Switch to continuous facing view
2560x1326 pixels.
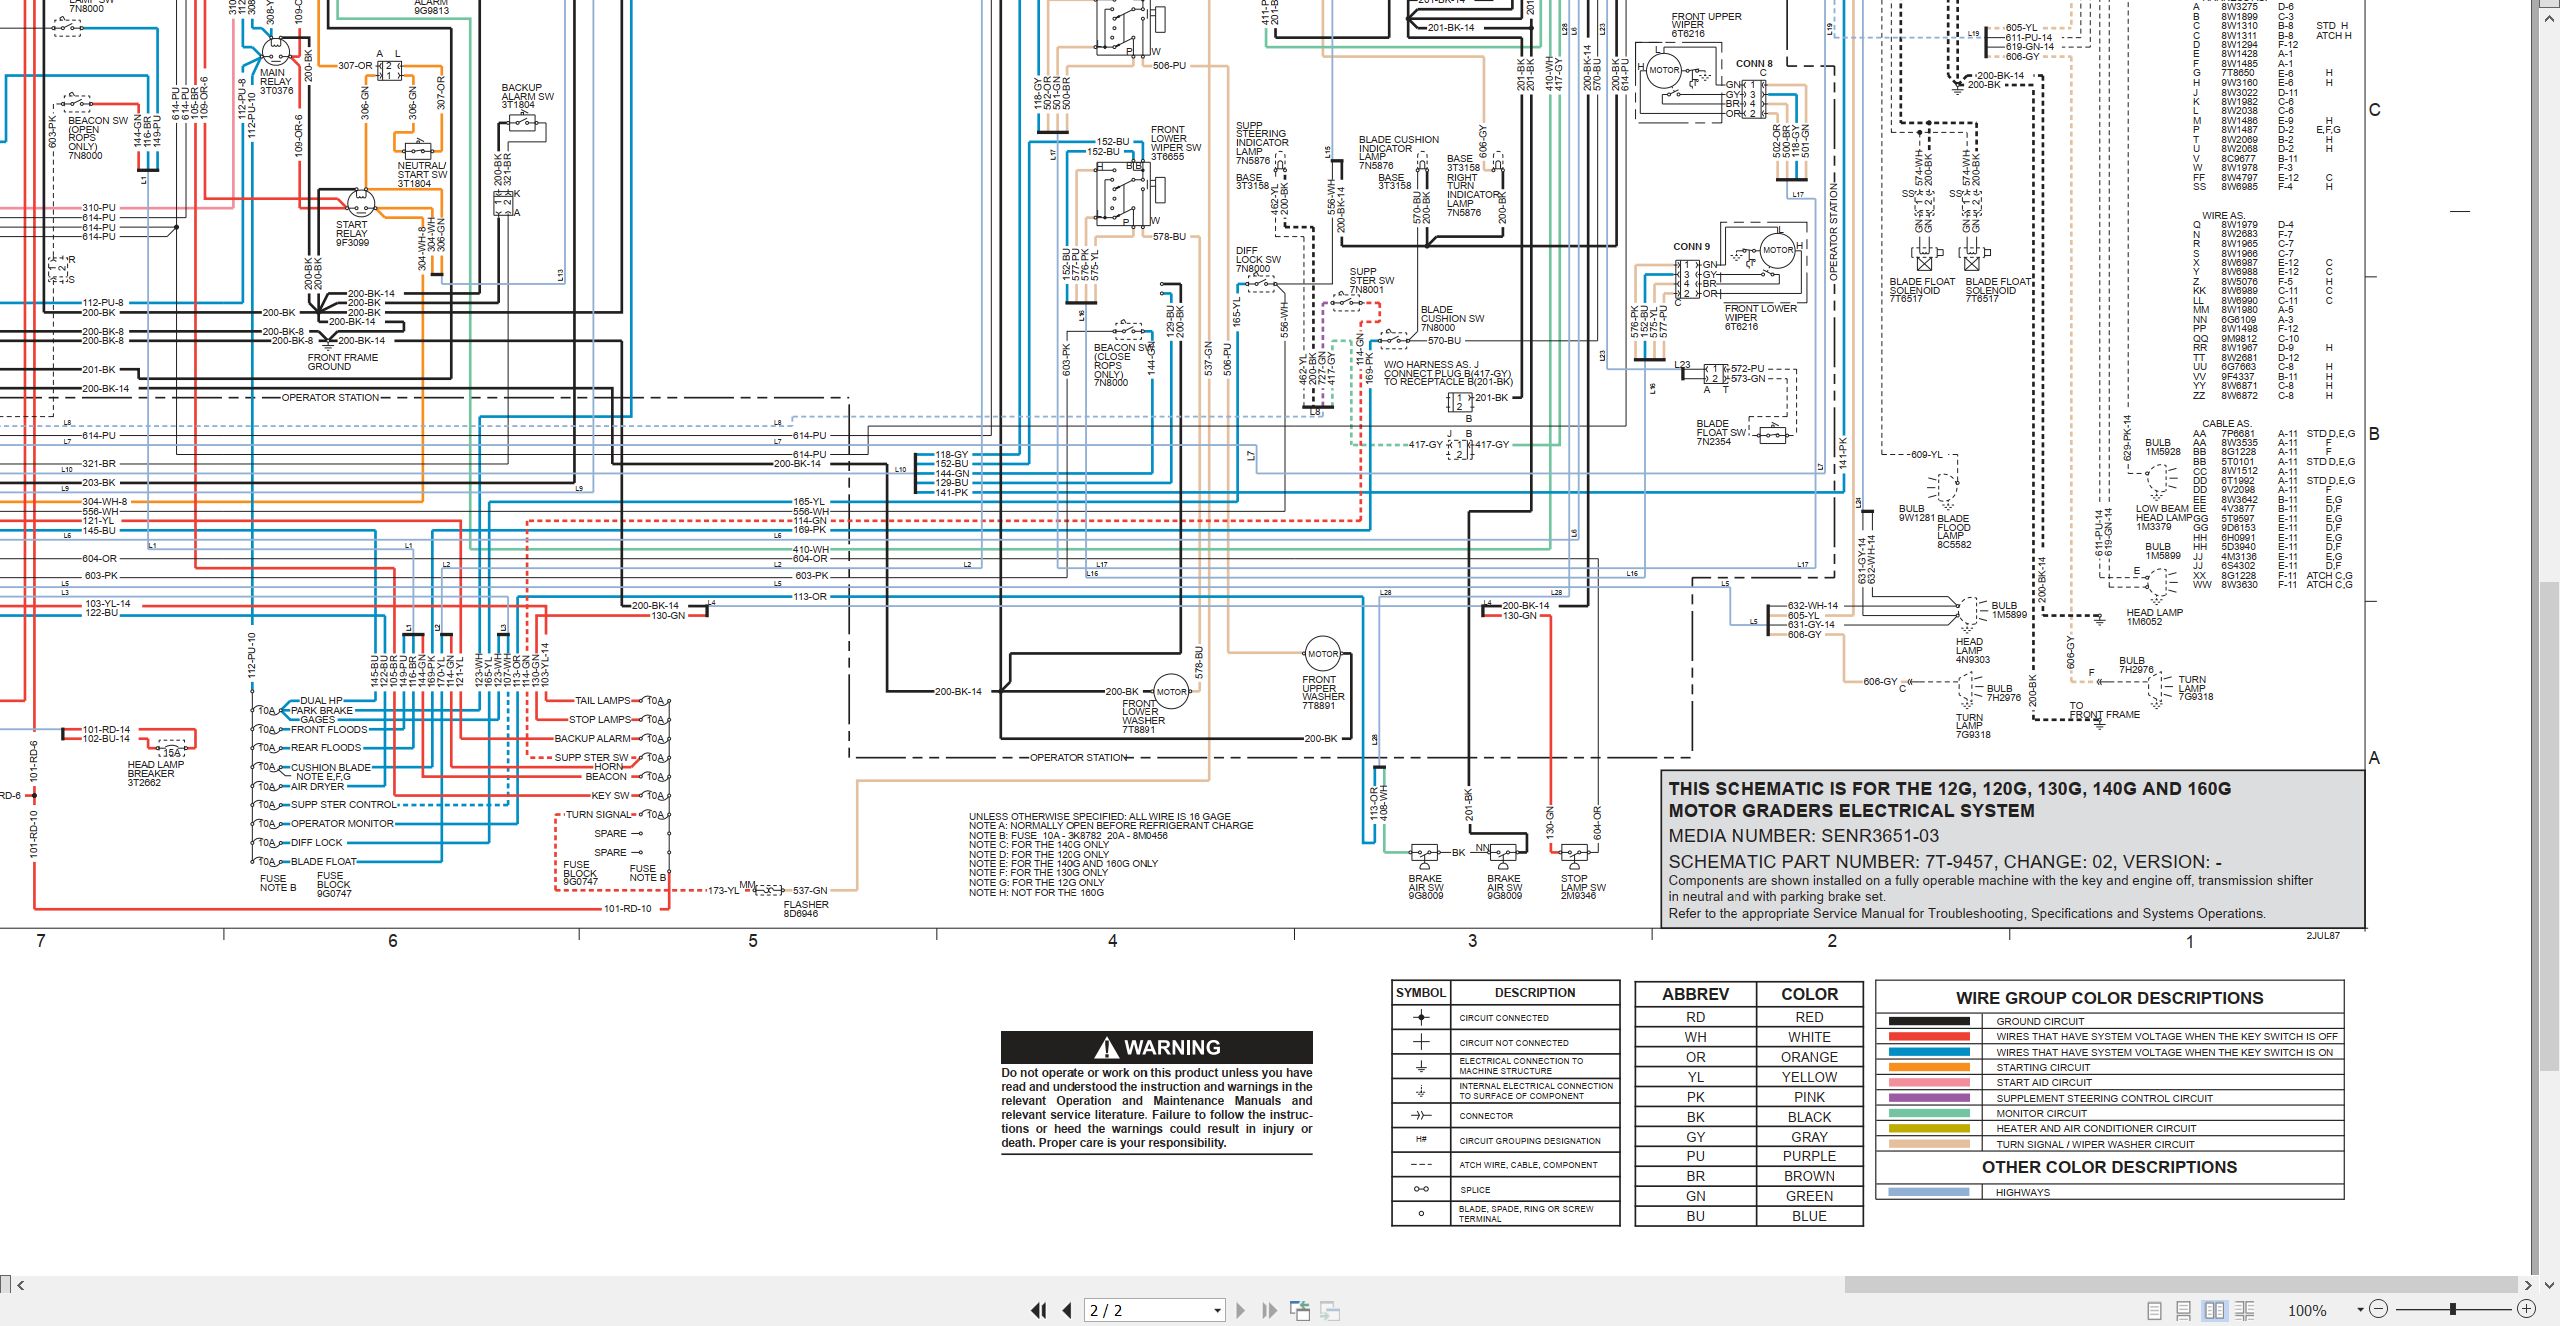tap(2244, 1310)
